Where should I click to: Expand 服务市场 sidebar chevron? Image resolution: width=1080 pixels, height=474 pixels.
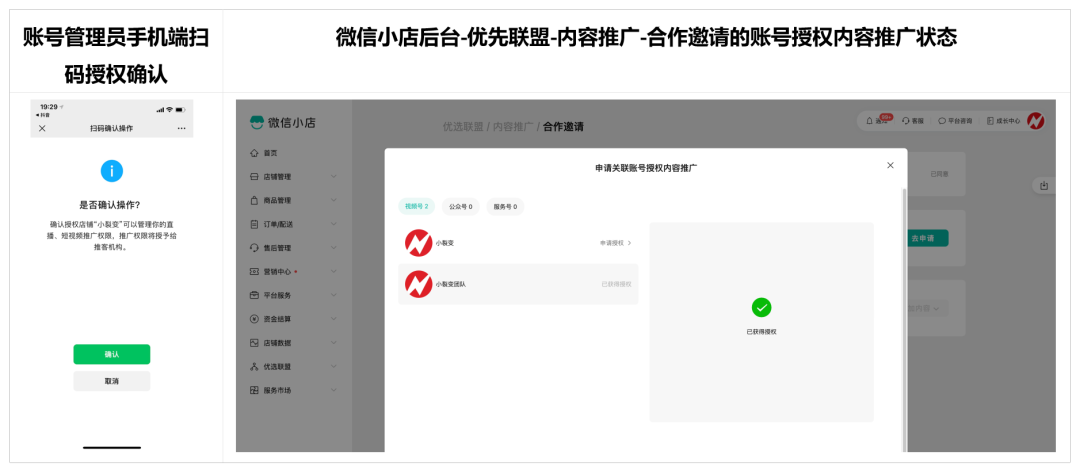coord(334,390)
